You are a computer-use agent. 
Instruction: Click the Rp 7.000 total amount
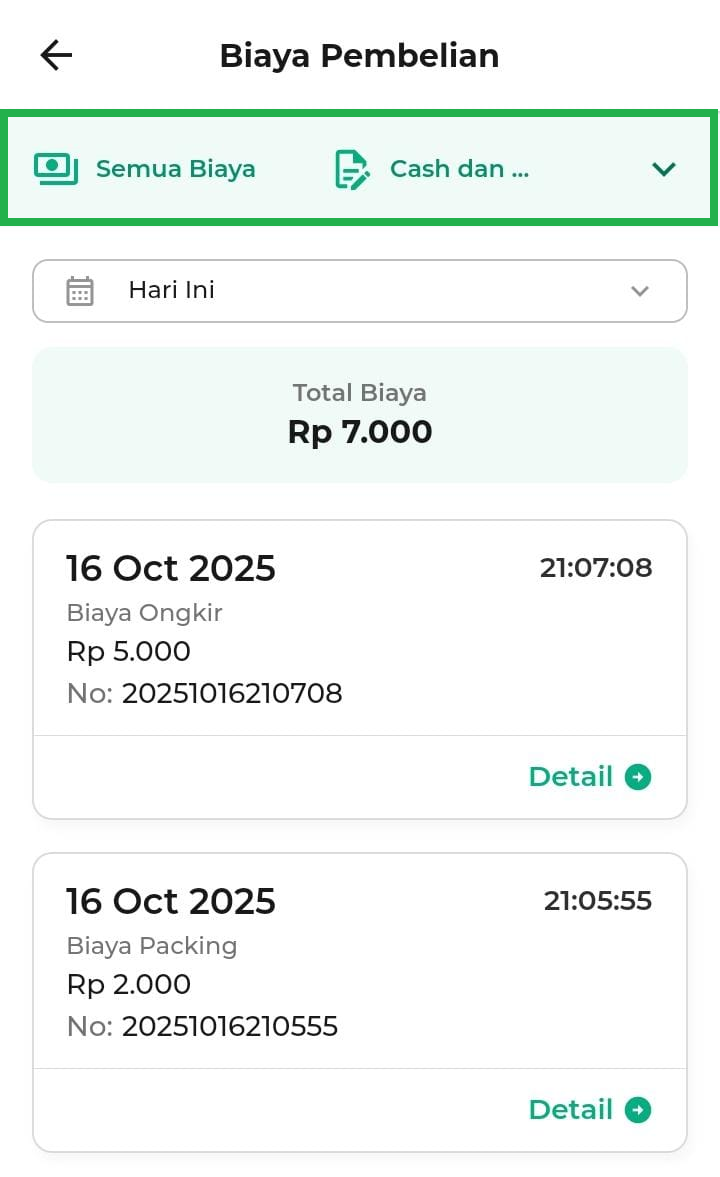click(360, 432)
